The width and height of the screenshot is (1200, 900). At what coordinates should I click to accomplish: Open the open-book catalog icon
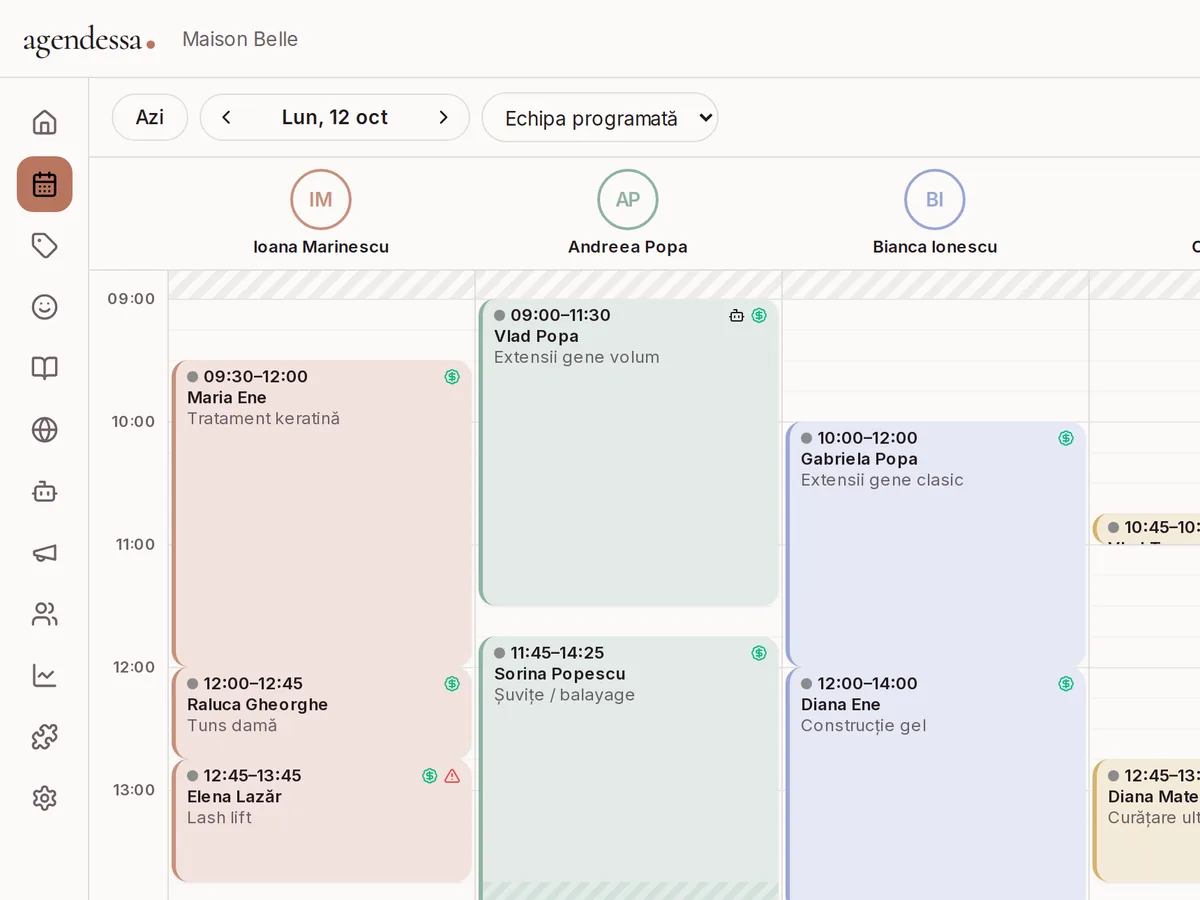44,368
